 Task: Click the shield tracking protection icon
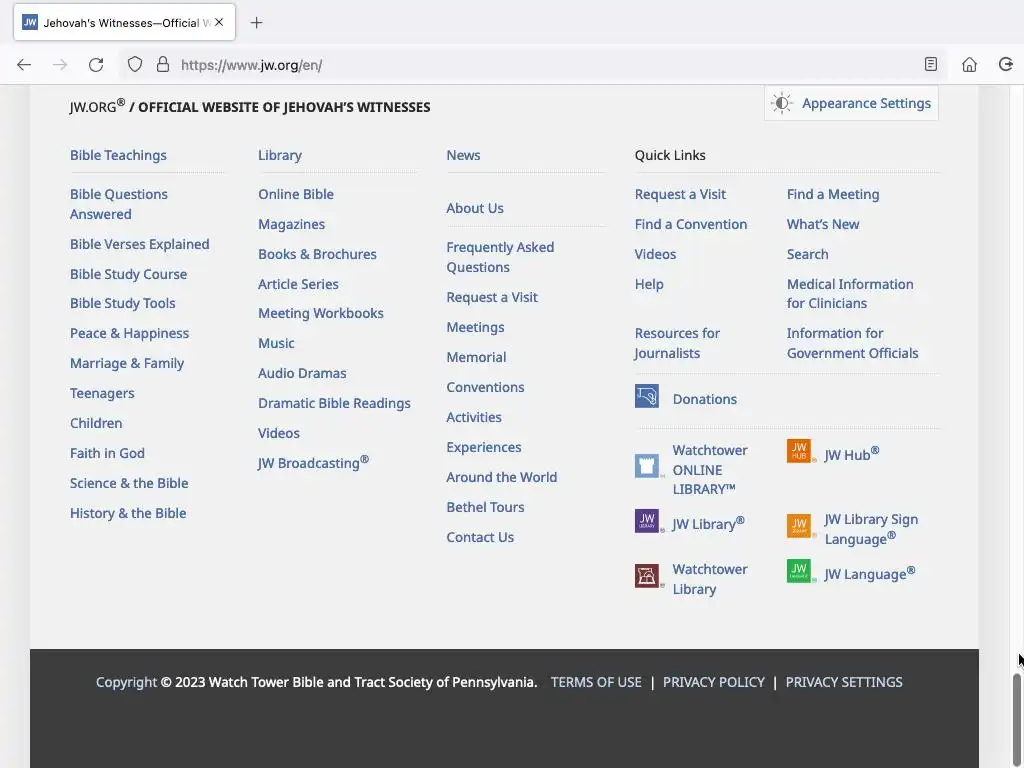(135, 65)
